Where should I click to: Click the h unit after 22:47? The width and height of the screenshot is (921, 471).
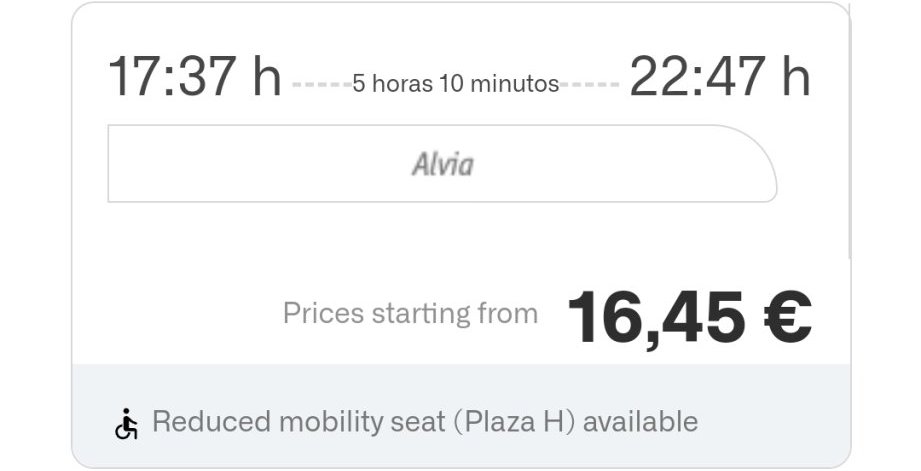click(796, 78)
